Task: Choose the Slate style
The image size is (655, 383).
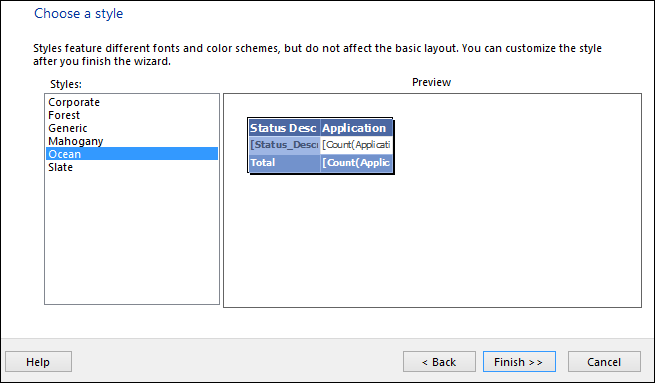Action: point(61,167)
